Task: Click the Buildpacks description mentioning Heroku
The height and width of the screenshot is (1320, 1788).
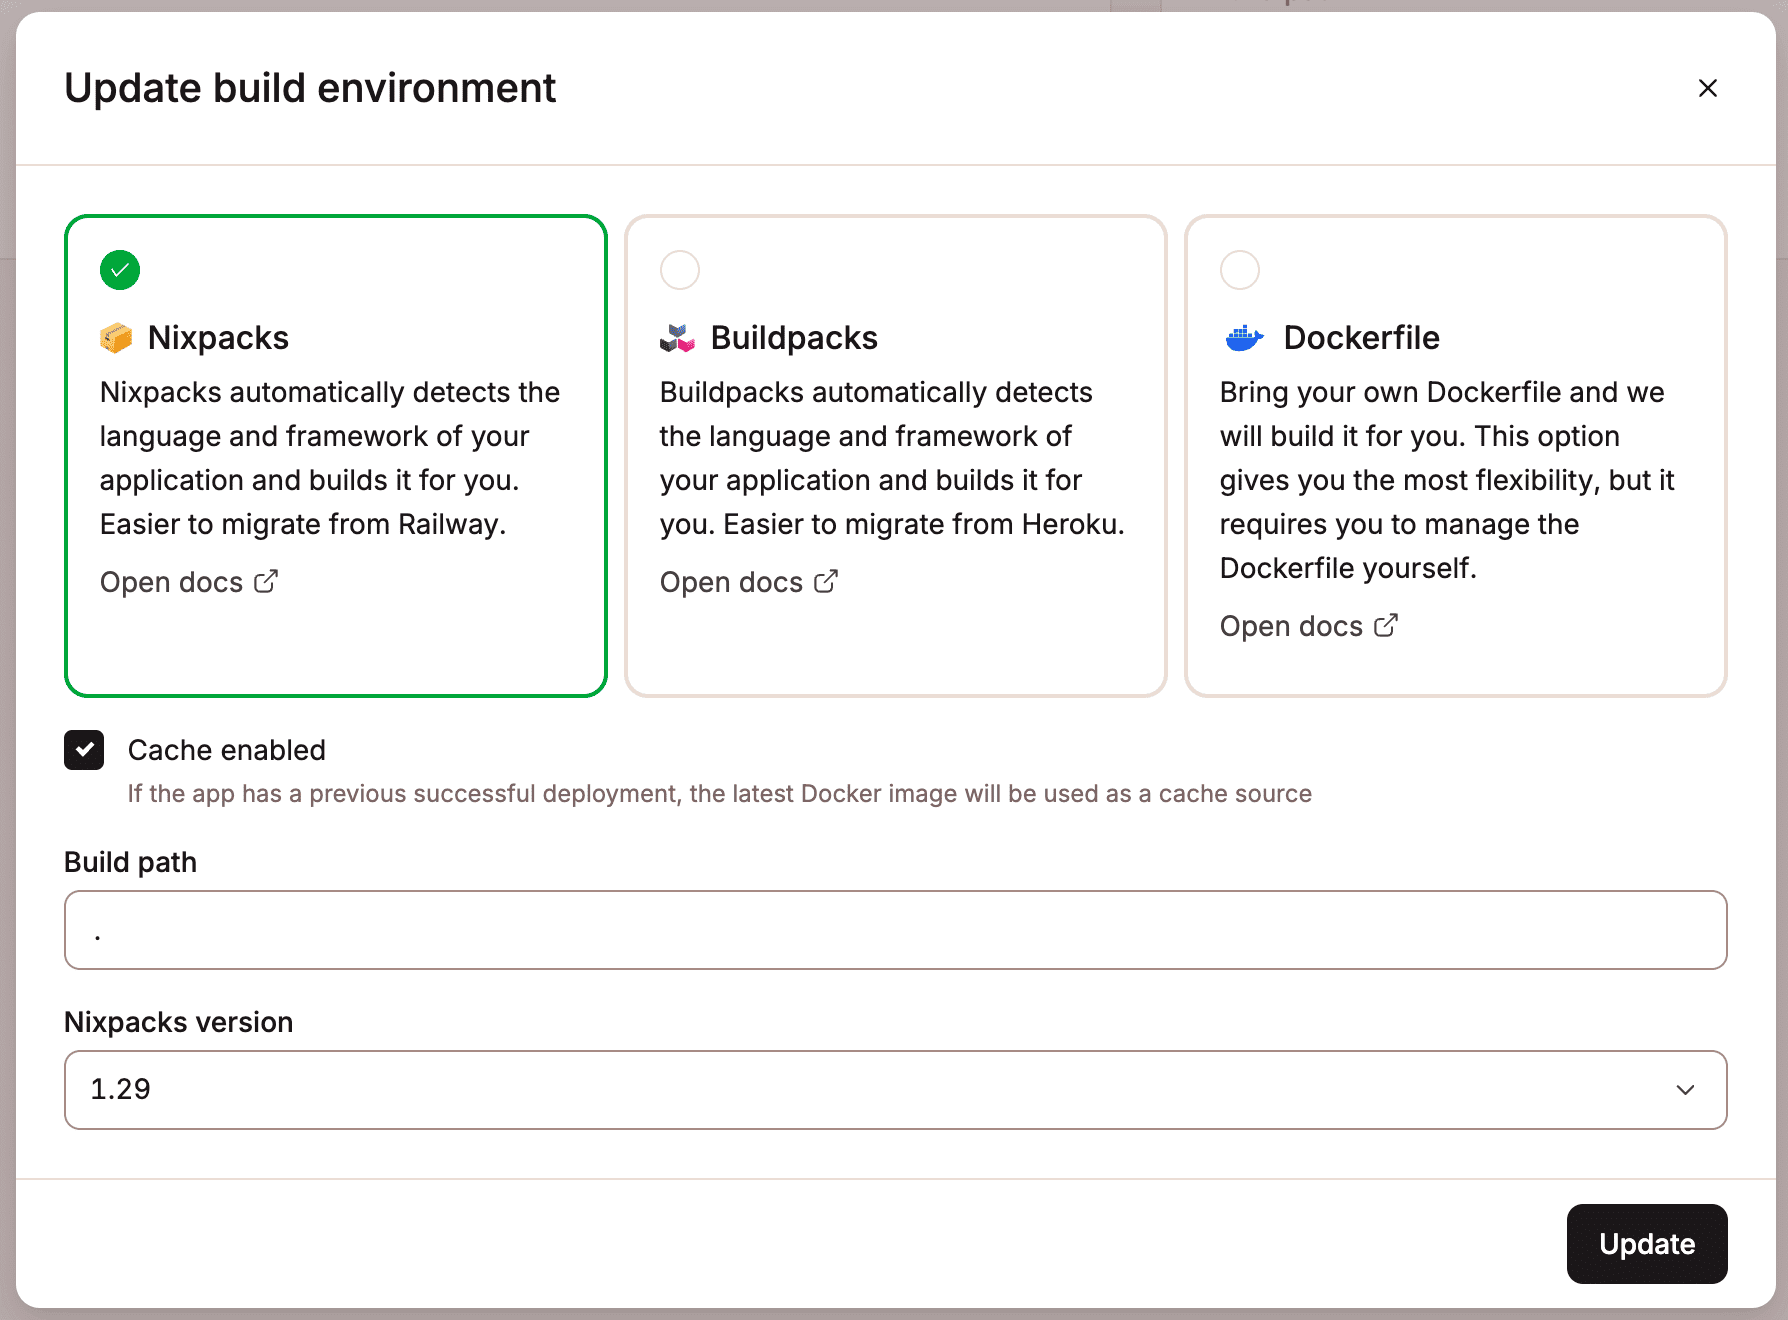Action: 892,458
